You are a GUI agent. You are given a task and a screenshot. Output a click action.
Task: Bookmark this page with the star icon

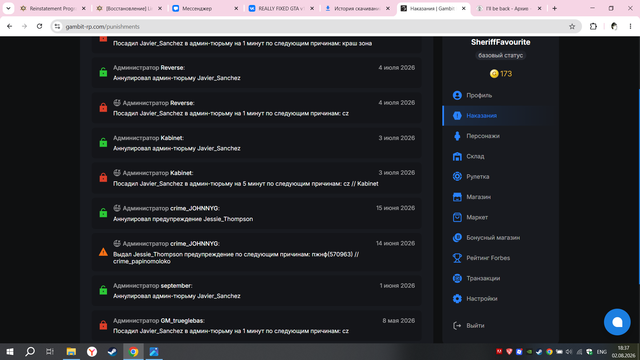point(572,27)
